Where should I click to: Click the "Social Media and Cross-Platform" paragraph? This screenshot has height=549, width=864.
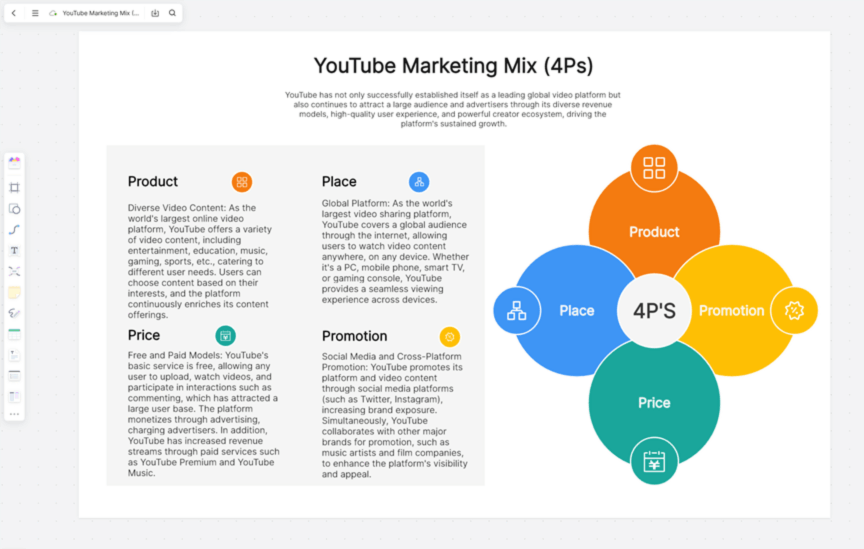coord(395,415)
